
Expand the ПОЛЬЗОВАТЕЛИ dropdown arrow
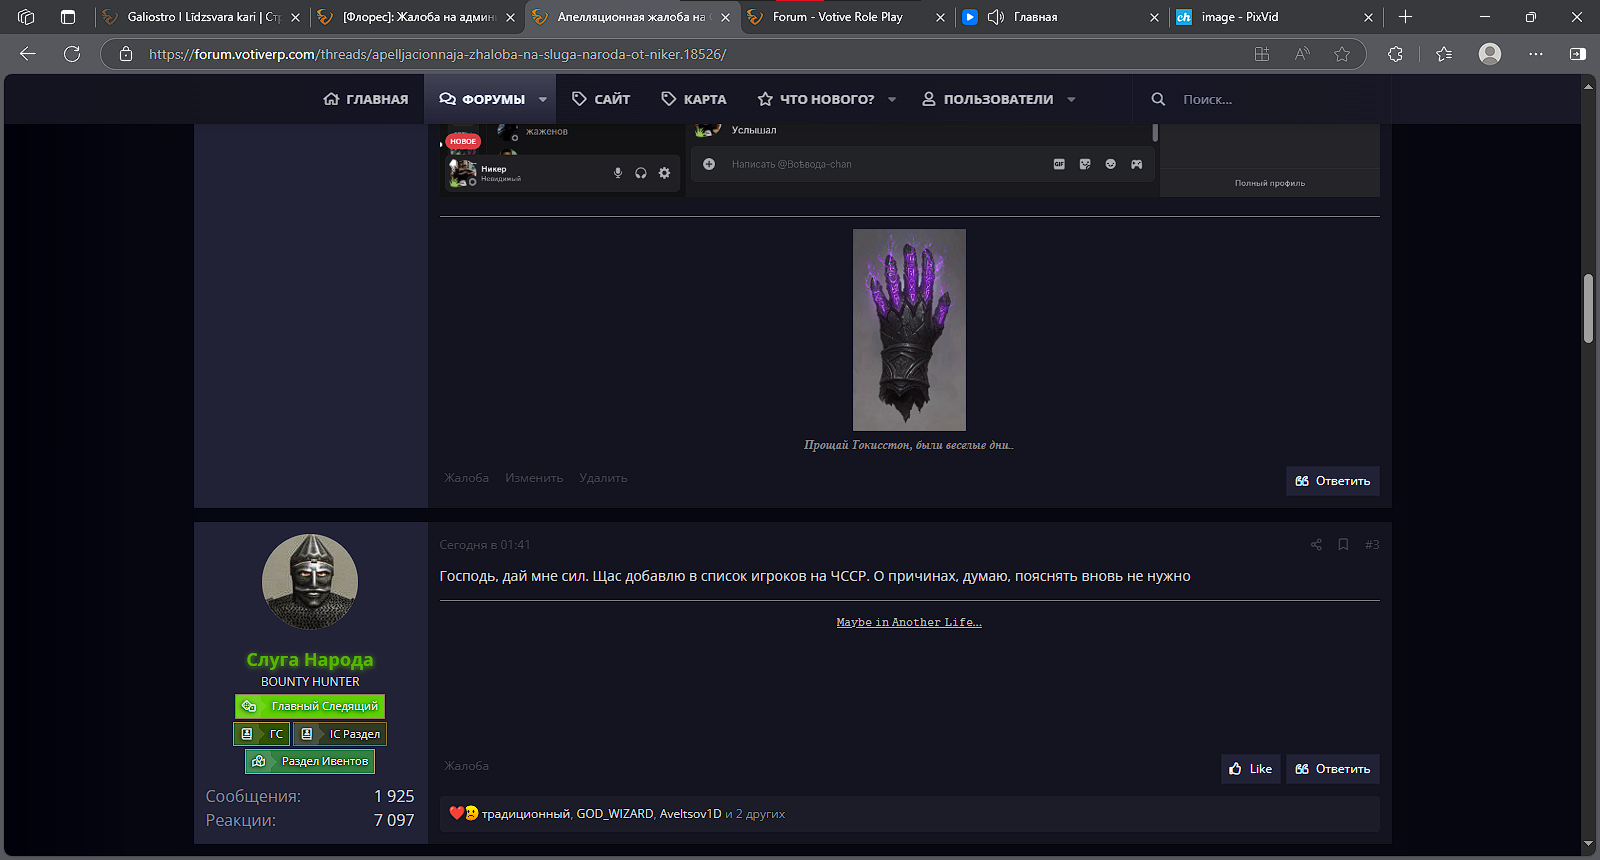[x=1071, y=99]
